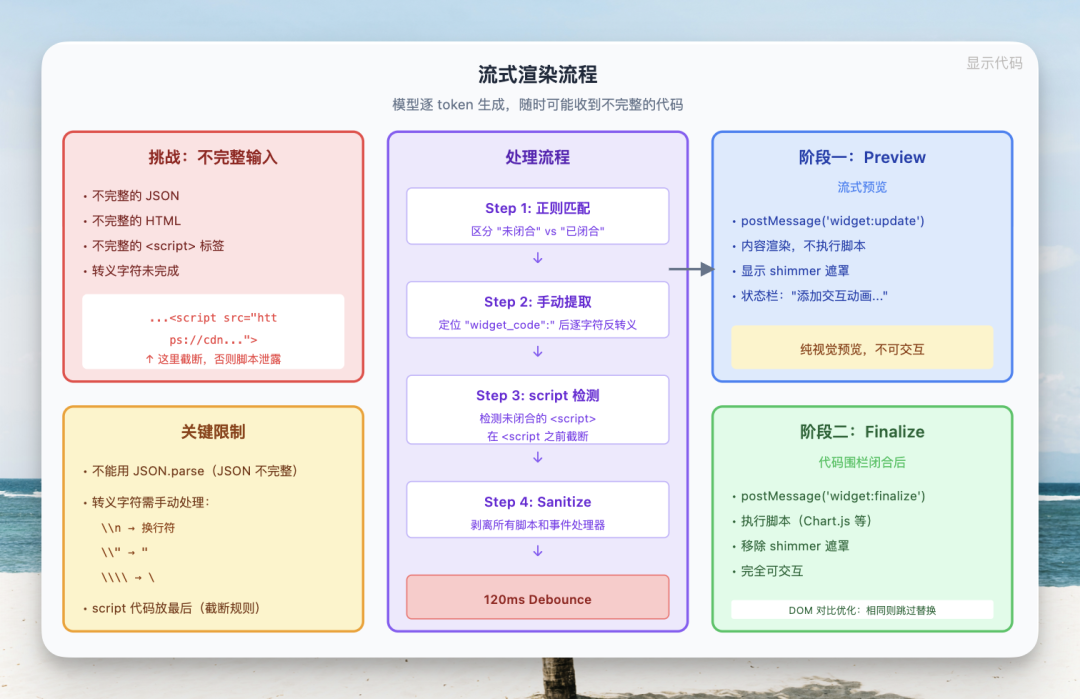The width and height of the screenshot is (1080, 699).
Task: Click the 处理流程 column title
Action: pos(537,157)
